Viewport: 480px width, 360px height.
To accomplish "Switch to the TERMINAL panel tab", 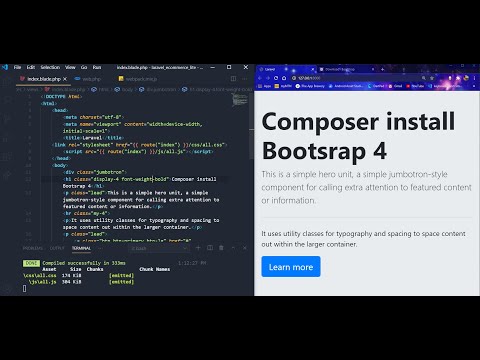I will click(x=81, y=248).
